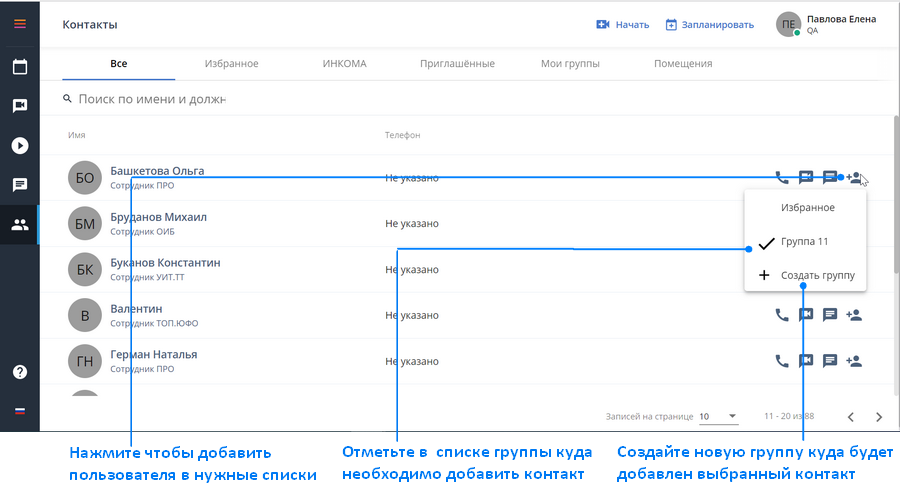Click the Контакты page title
900x490 pixels.
pos(90,25)
